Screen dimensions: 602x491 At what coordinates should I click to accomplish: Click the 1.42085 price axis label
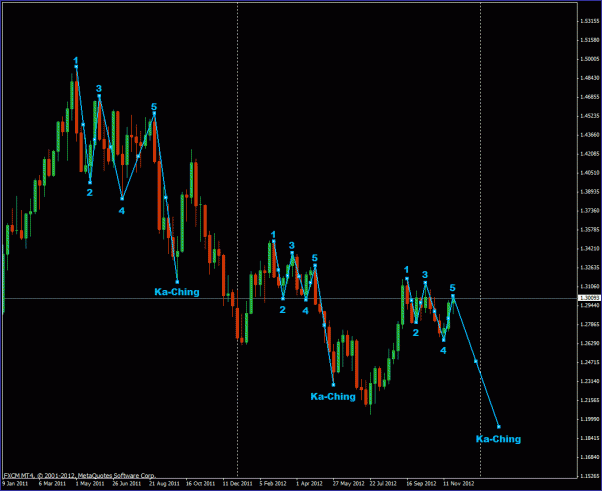tap(590, 154)
